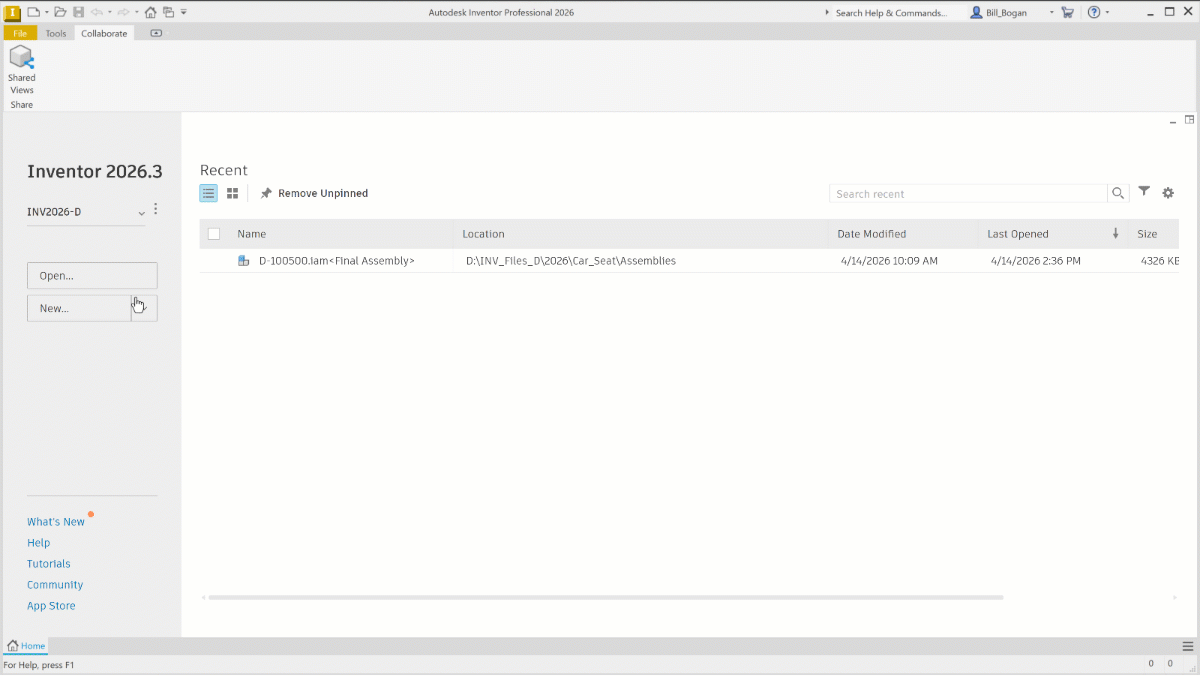Open the recent list settings gear icon
This screenshot has height=676, width=1200.
[x=1168, y=193]
